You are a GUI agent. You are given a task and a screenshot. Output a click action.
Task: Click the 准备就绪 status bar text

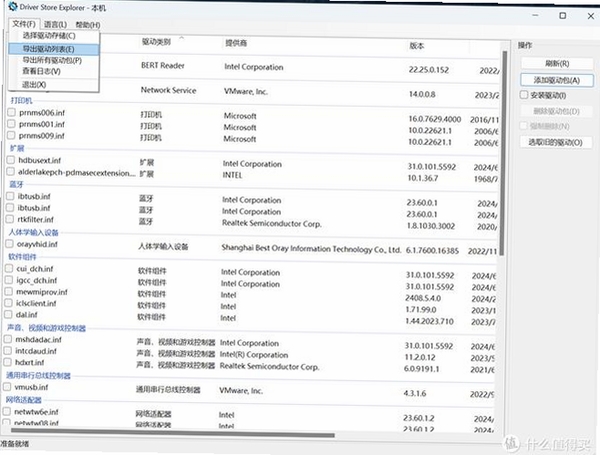click(15, 444)
